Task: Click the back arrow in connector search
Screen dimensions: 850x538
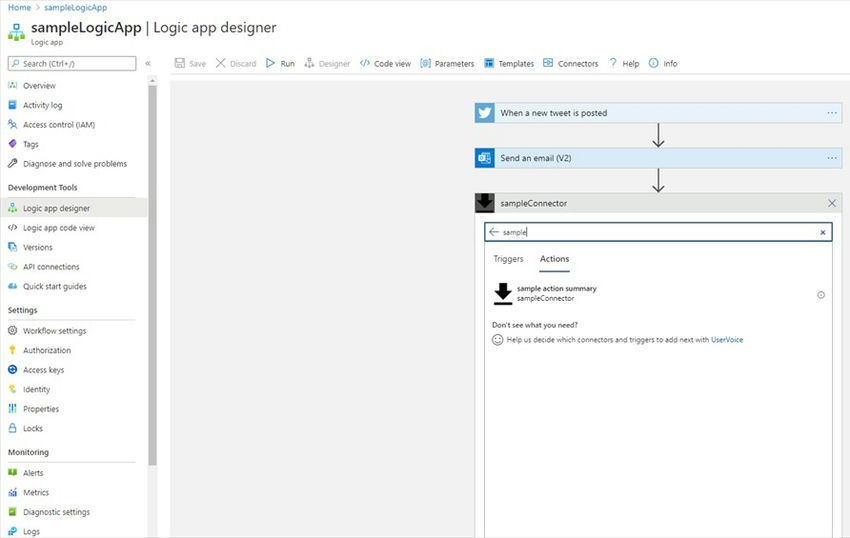Action: (493, 232)
